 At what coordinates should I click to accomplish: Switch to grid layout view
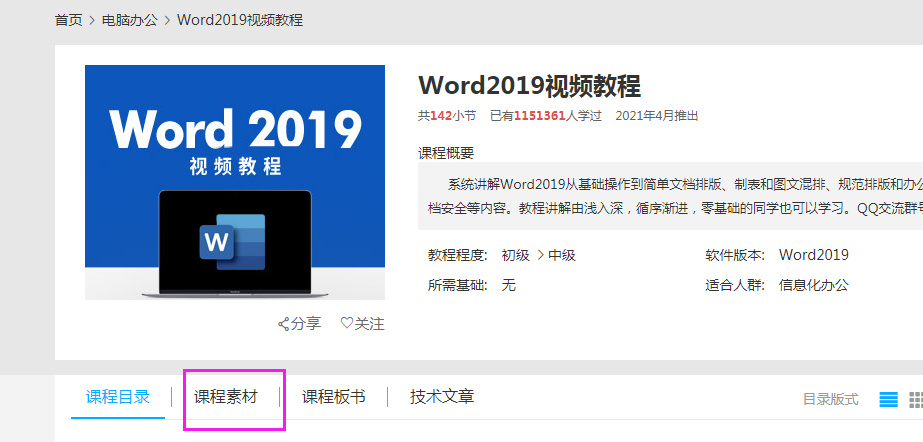915,399
